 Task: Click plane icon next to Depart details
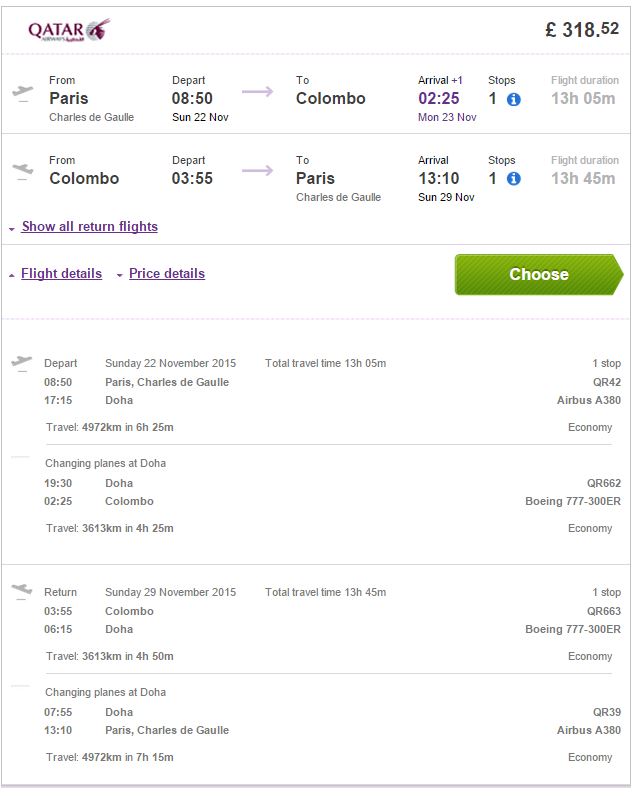tap(21, 363)
